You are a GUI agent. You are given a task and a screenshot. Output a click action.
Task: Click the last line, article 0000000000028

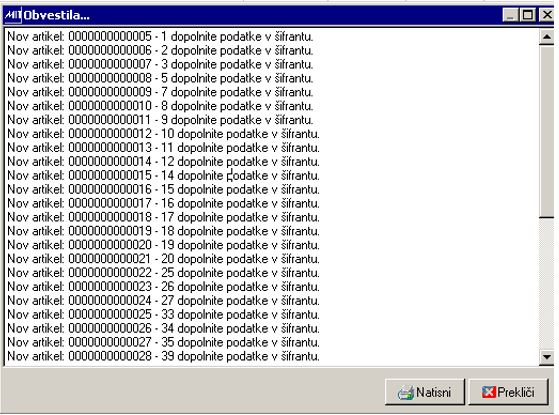[163, 357]
